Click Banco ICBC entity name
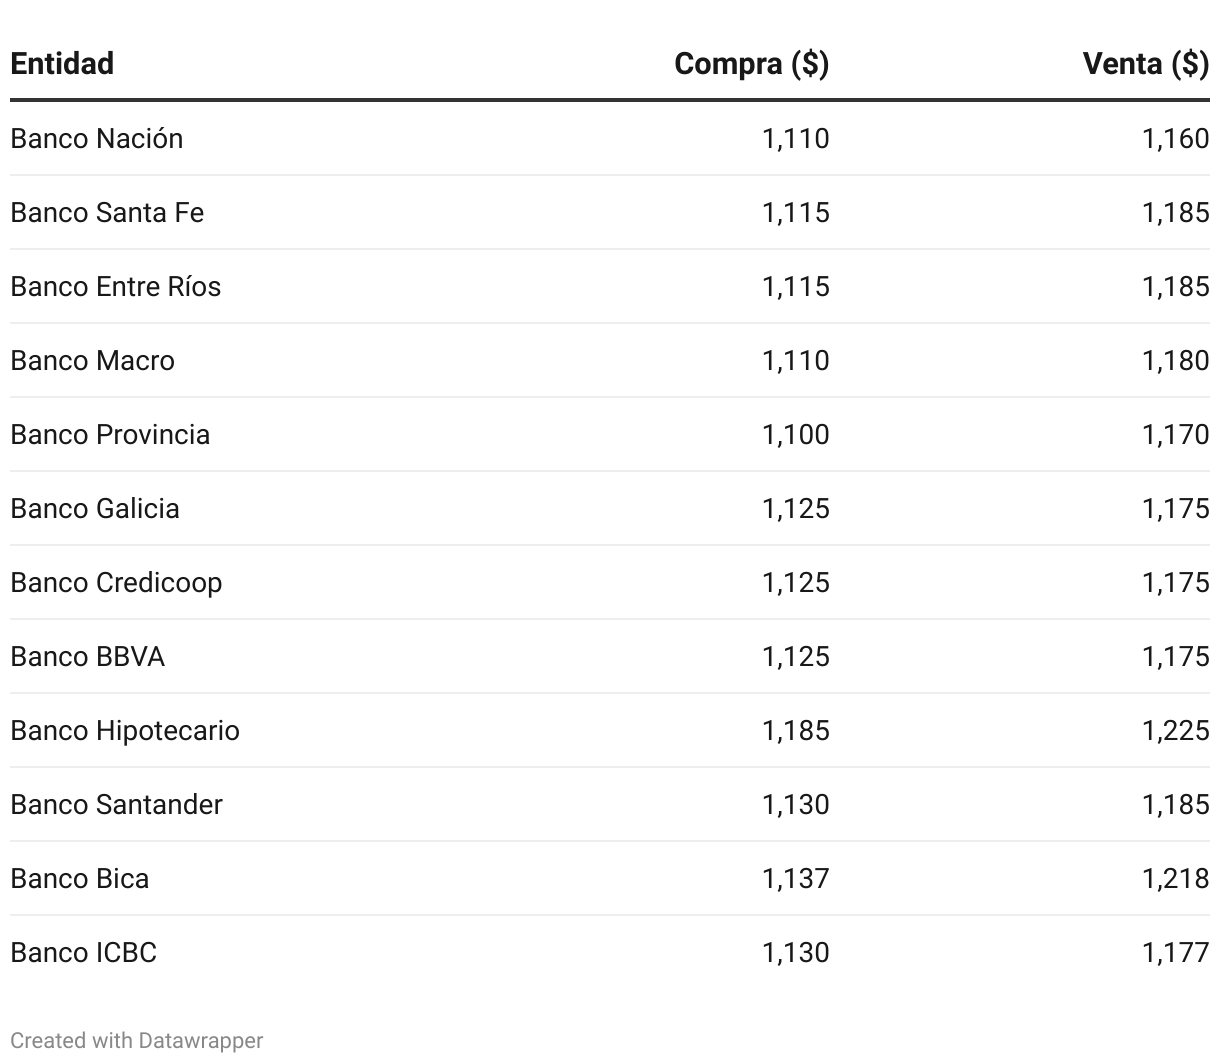 coord(84,952)
